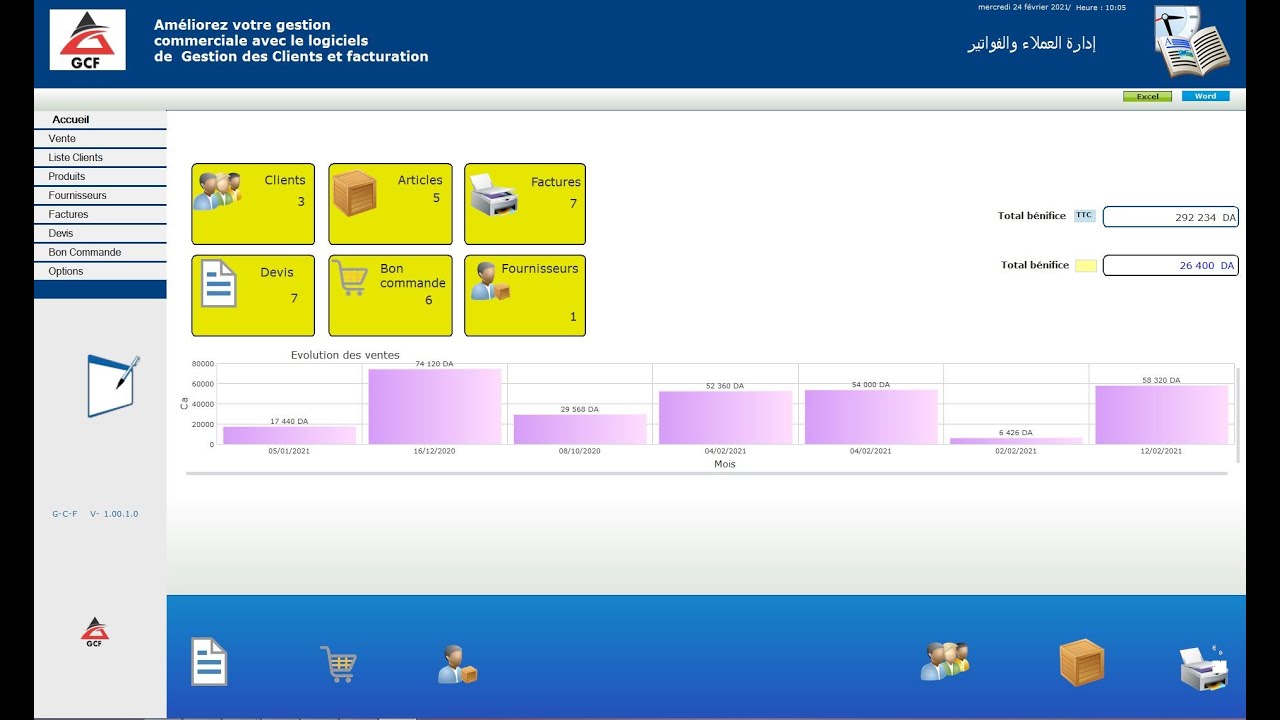1280x720 pixels.
Task: Click the notepad with pen sidebar icon
Action: tap(113, 386)
